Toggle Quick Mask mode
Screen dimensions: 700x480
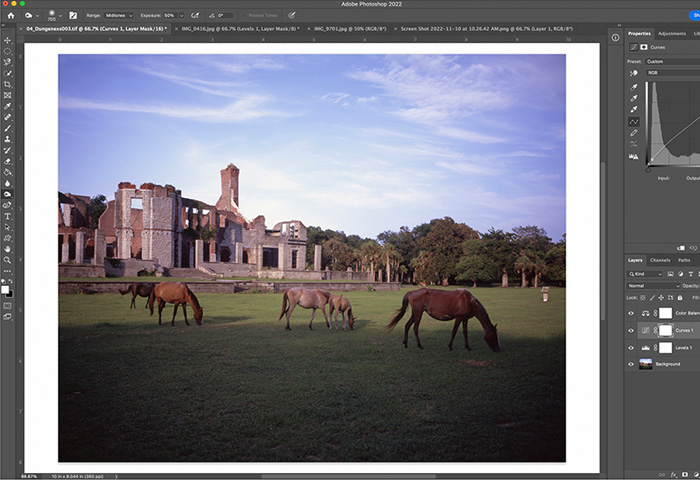point(8,306)
